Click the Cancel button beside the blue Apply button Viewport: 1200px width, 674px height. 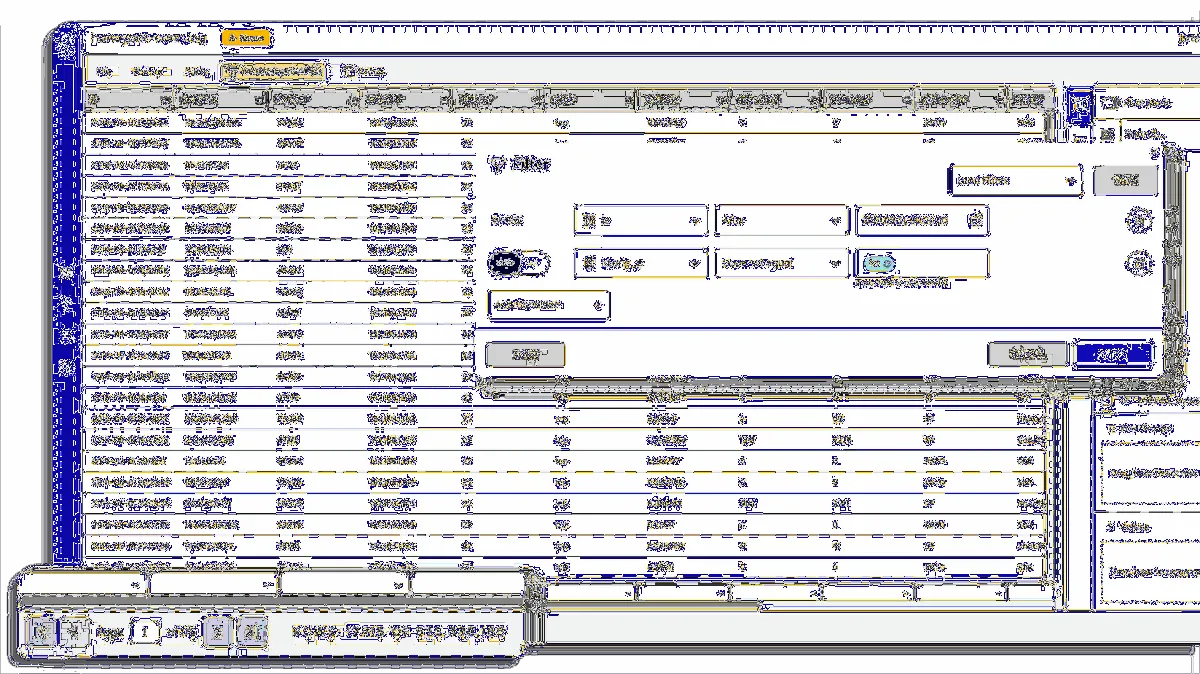pos(1027,354)
